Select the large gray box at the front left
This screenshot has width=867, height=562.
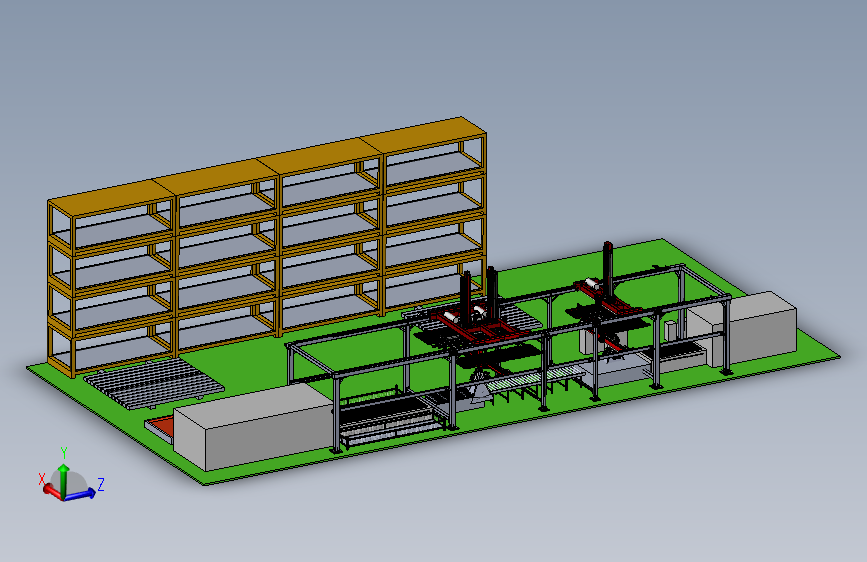point(254,426)
